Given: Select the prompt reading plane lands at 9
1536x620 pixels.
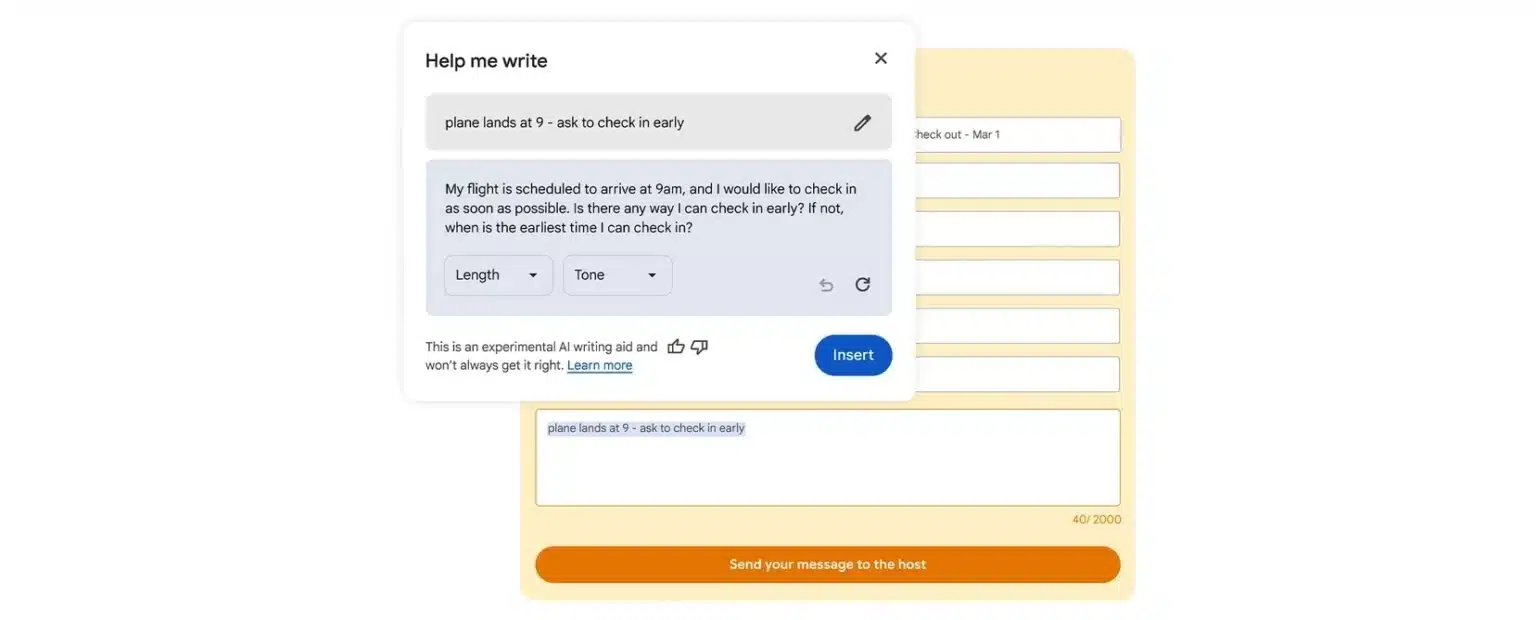Looking at the screenshot, I should tap(563, 121).
